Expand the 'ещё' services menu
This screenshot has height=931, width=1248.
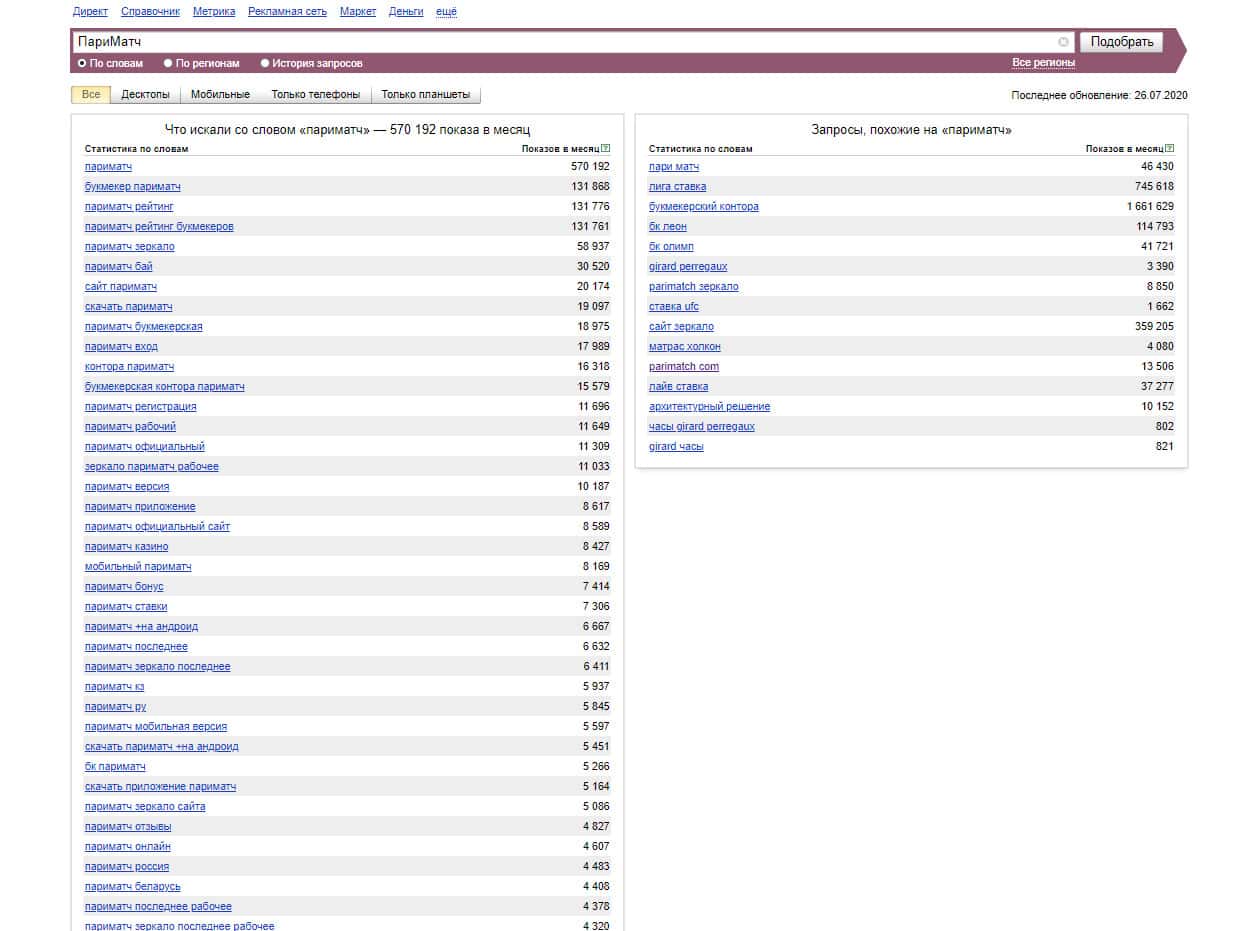point(446,12)
